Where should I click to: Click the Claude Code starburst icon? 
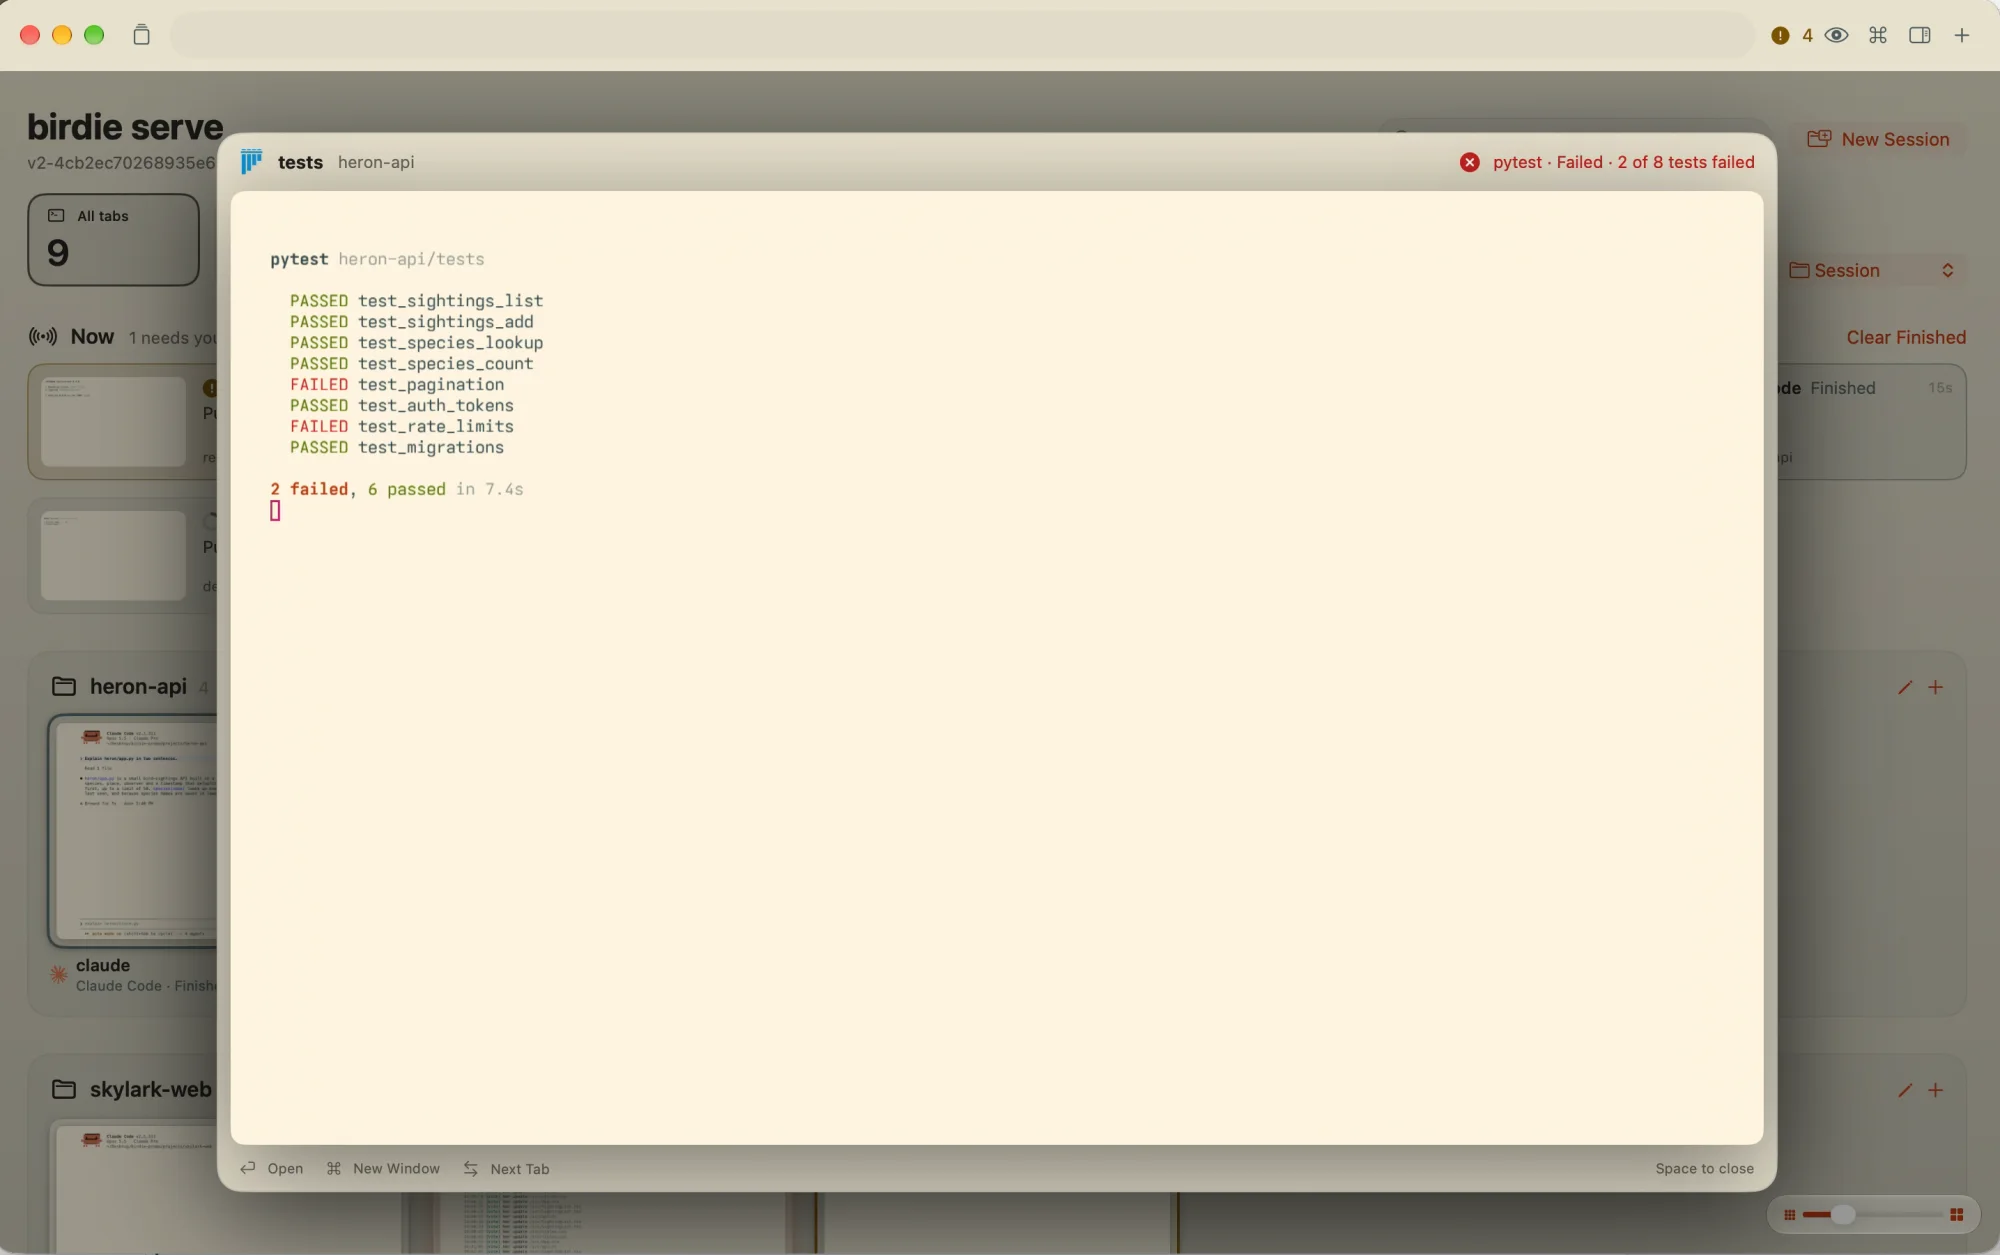(59, 974)
